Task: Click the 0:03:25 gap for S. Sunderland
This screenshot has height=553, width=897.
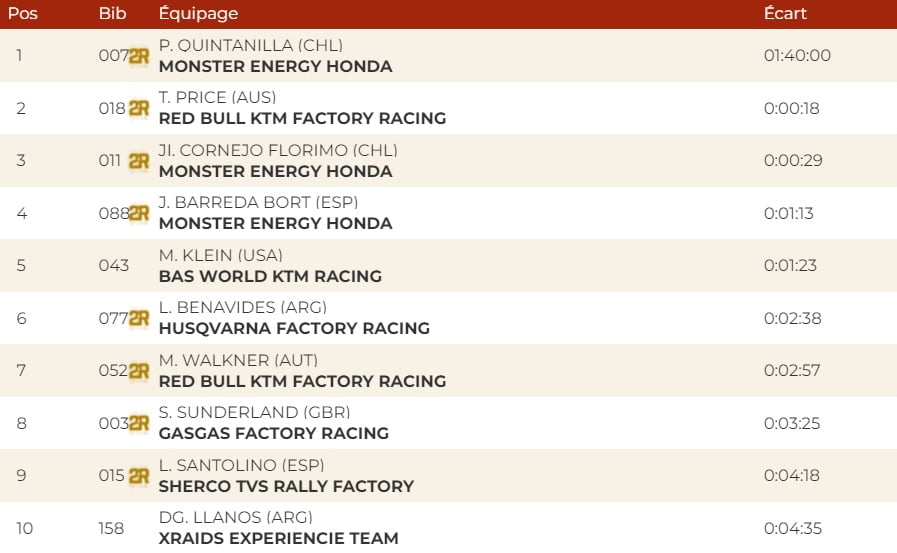Action: pyautogui.click(x=791, y=423)
